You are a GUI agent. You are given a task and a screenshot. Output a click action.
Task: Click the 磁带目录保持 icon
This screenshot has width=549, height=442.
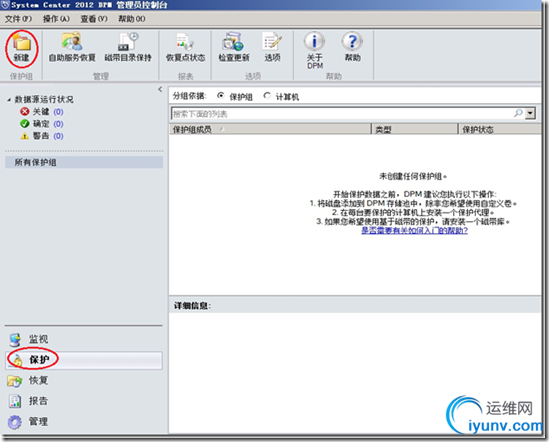128,42
